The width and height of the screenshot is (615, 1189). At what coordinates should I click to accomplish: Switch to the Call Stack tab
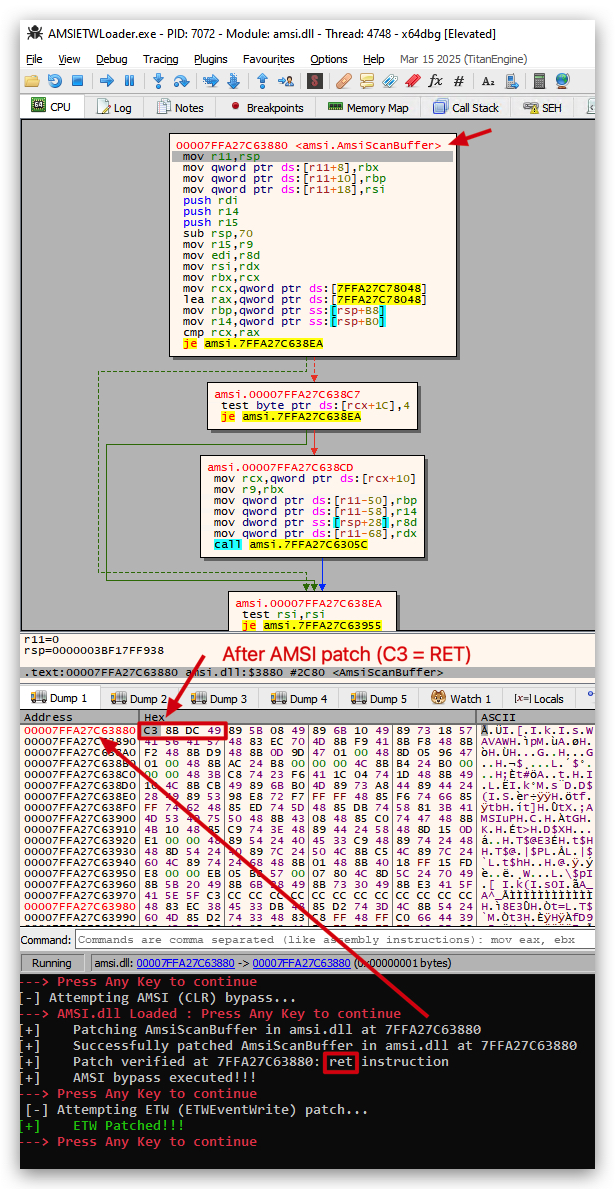click(x=466, y=108)
